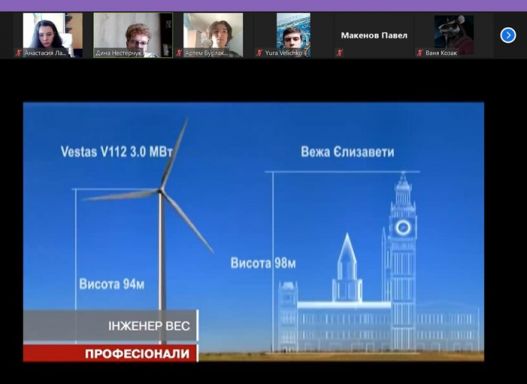Select Ваня Козак's avatar thumbnail

[x=454, y=35]
